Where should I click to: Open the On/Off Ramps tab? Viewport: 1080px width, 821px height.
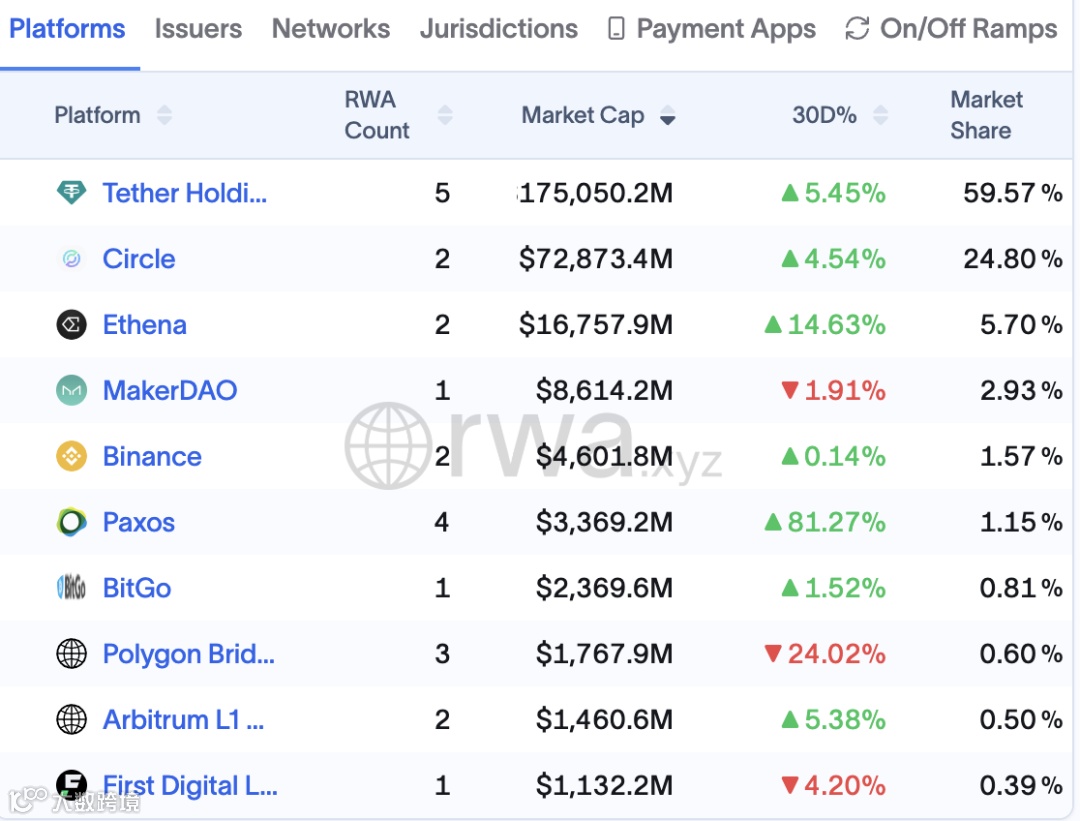968,29
